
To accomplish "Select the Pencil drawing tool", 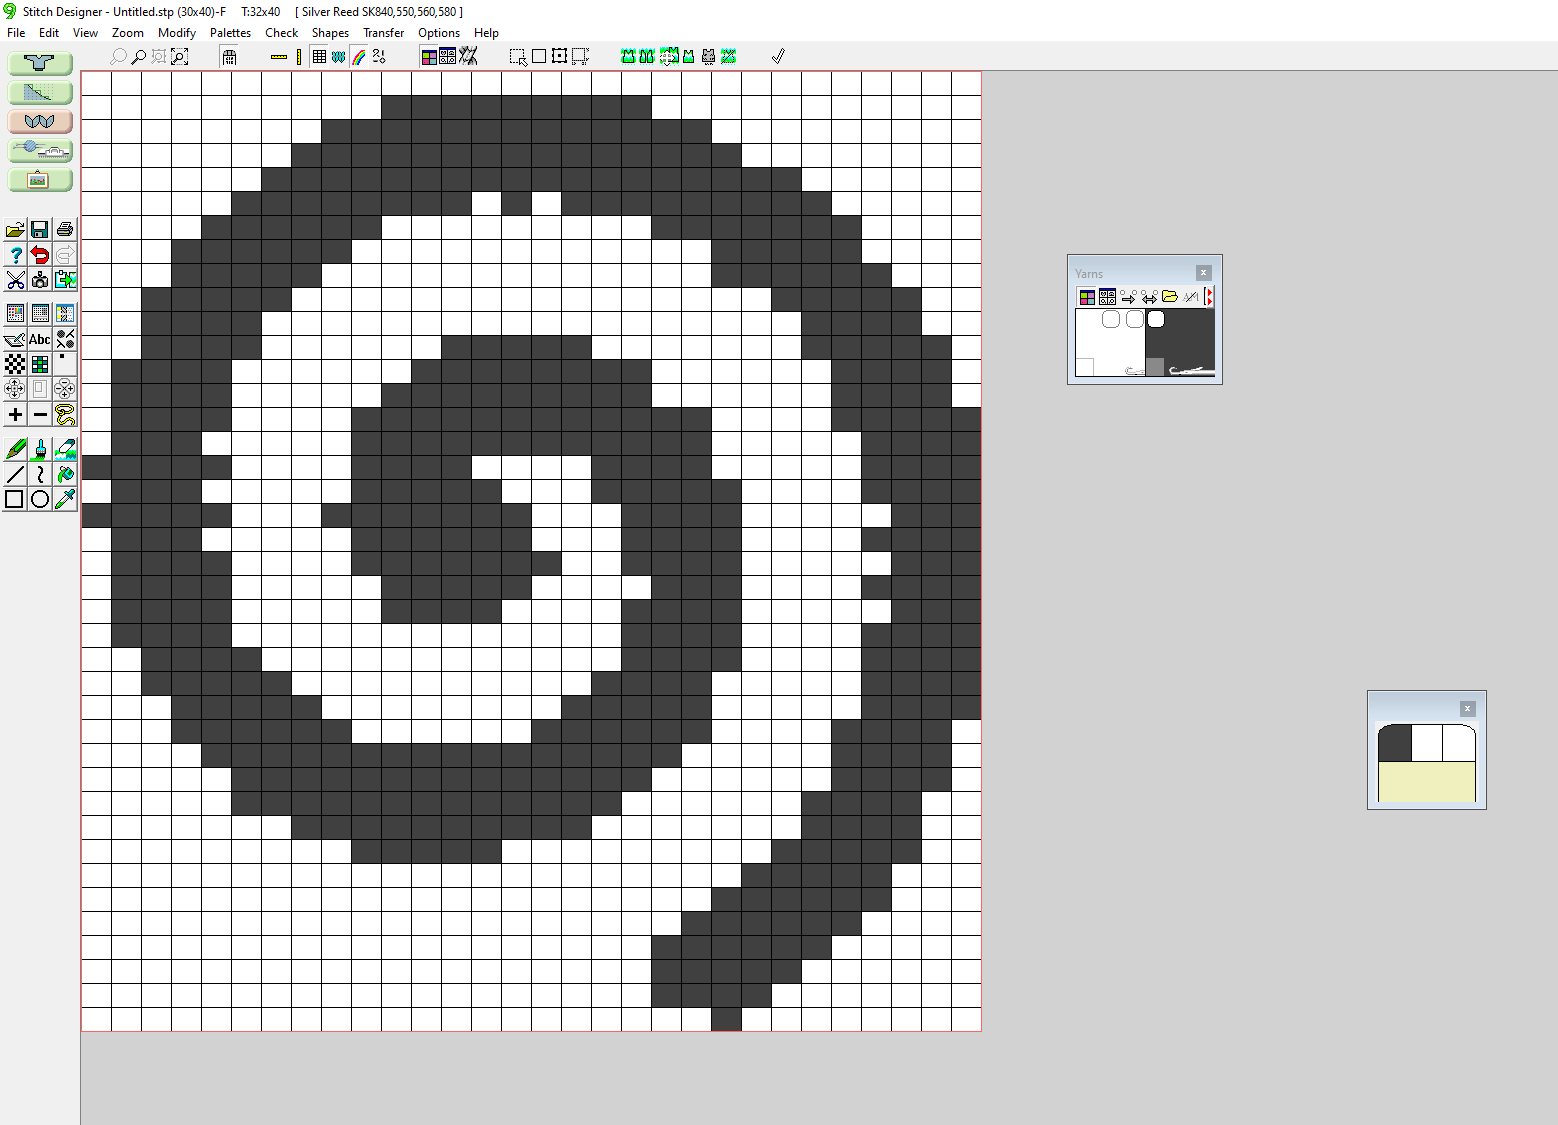I will [15, 449].
